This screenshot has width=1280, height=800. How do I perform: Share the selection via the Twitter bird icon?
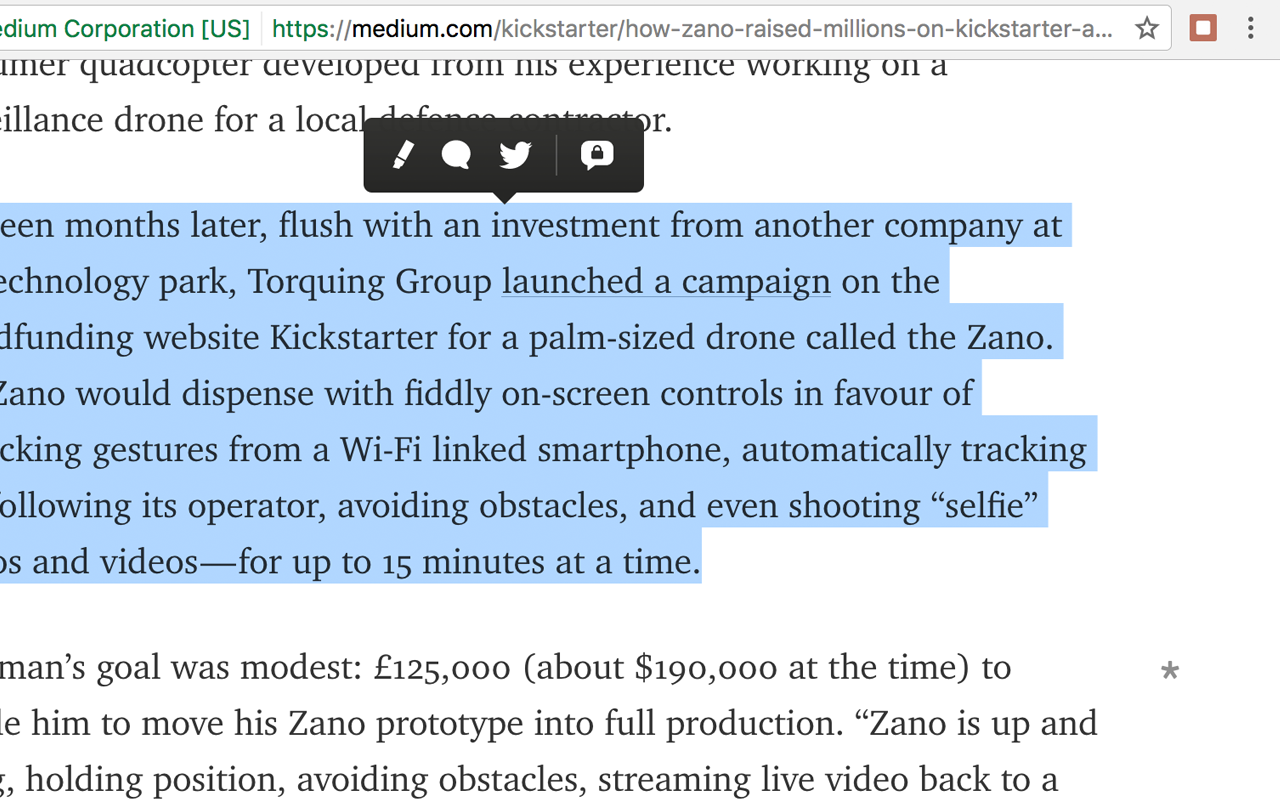click(515, 155)
